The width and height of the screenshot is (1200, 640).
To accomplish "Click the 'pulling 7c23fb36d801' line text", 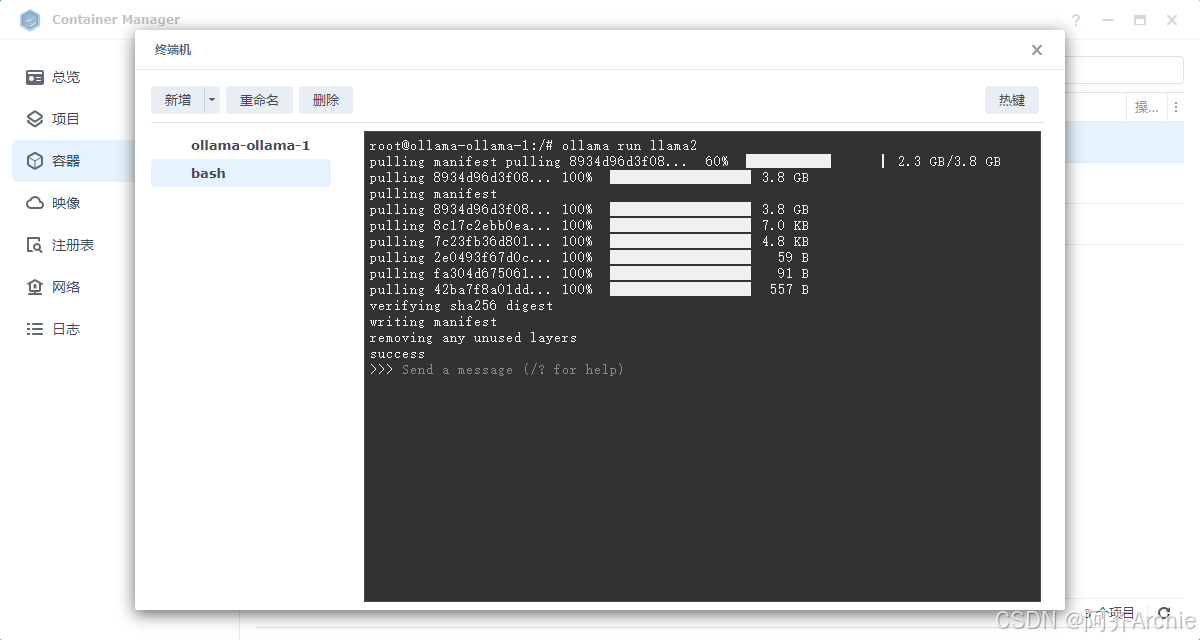I will pyautogui.click(x=460, y=242).
